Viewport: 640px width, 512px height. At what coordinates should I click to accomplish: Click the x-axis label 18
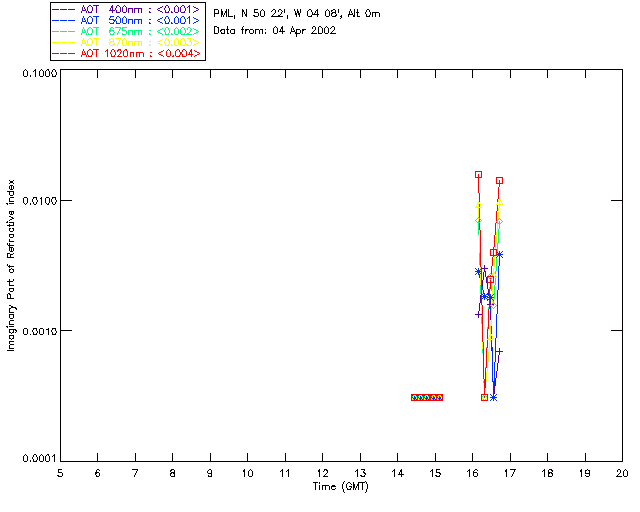[547, 474]
